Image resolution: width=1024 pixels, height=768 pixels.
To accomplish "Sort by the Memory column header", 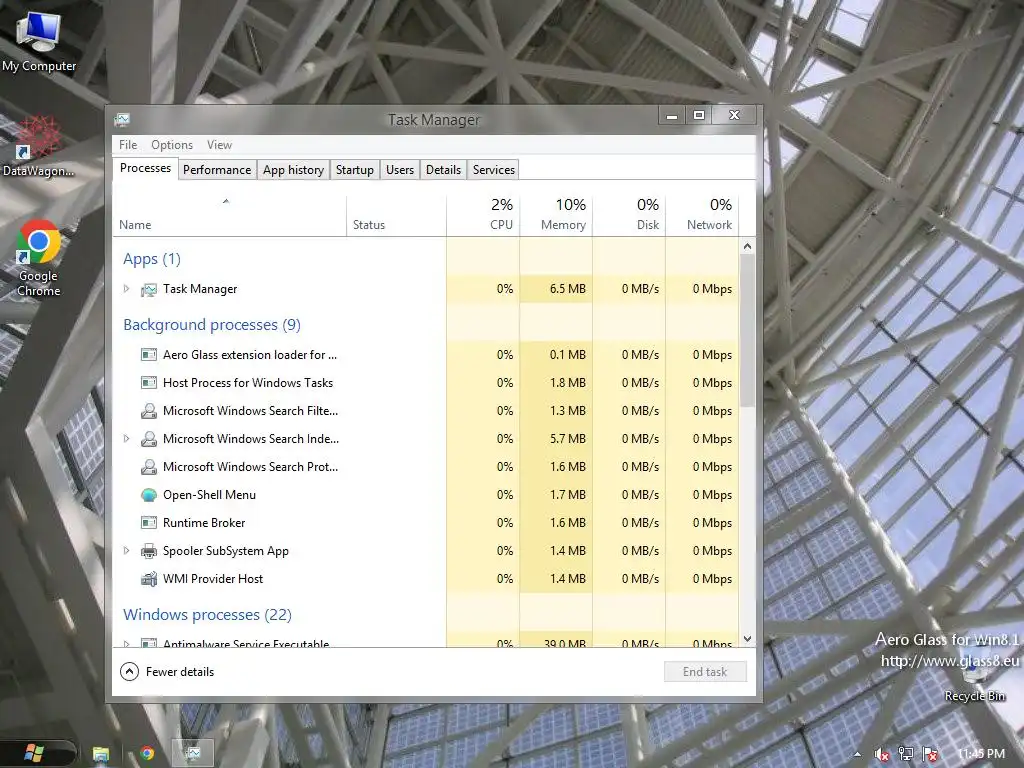I will click(x=556, y=216).
